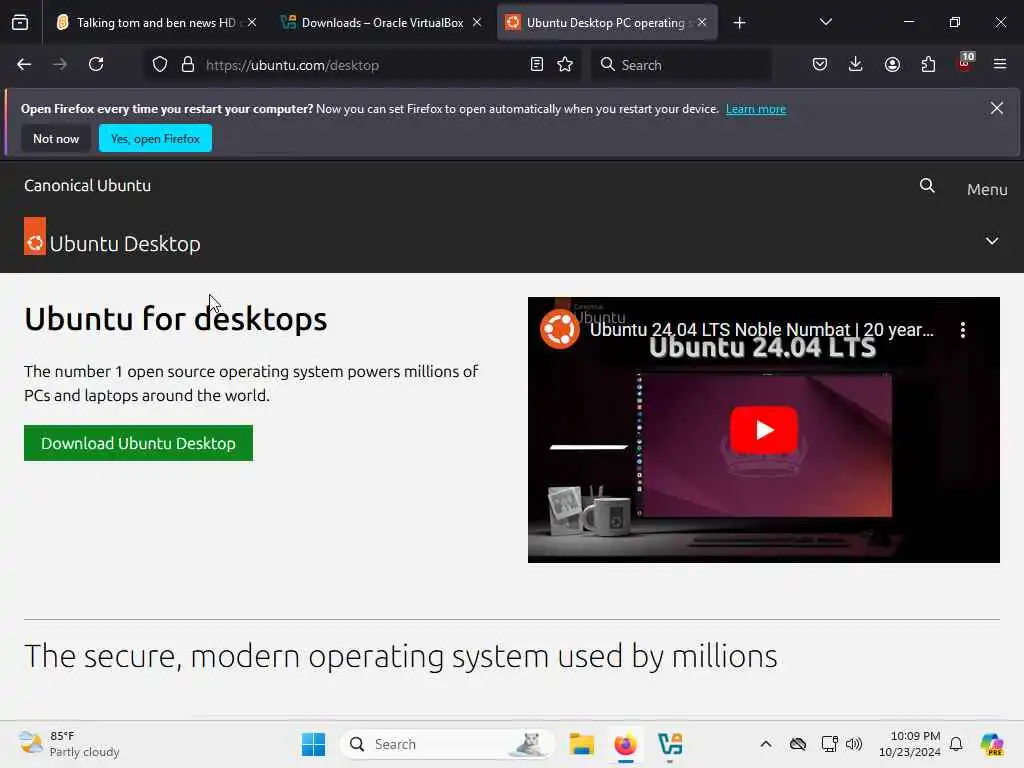Open extension icon with badge 10
This screenshot has height=768, width=1024.
pyautogui.click(x=965, y=63)
